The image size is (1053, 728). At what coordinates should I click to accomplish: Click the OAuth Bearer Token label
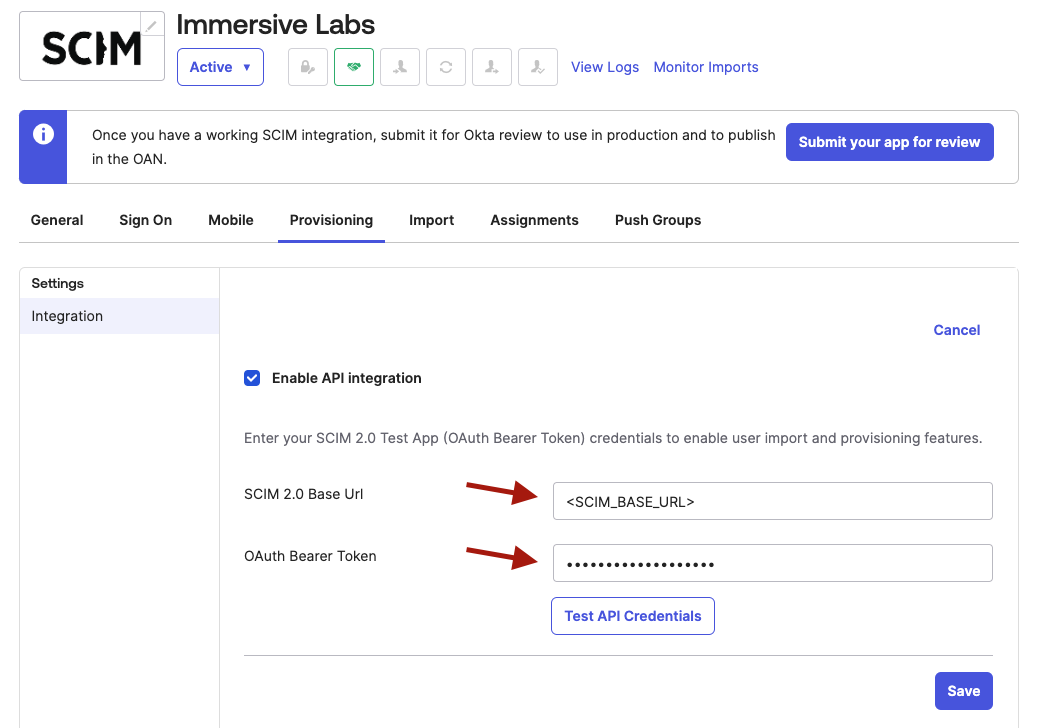point(310,556)
